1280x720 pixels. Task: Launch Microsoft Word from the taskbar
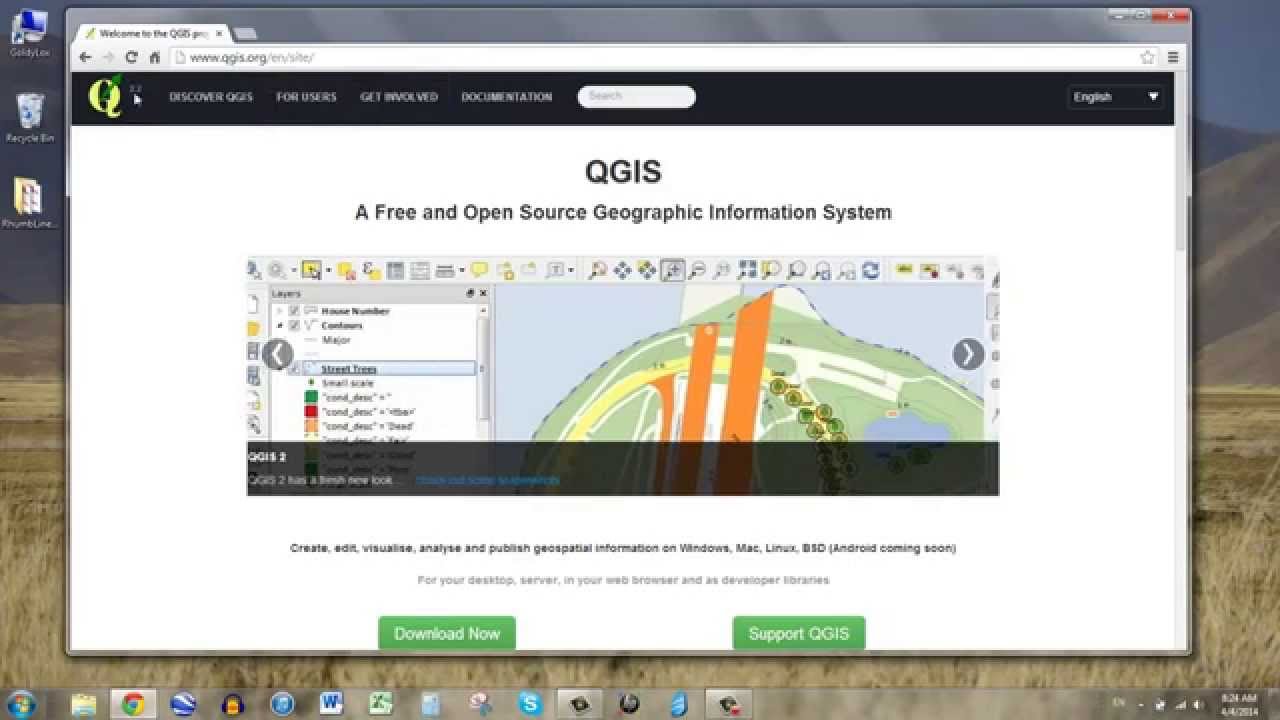(x=331, y=704)
